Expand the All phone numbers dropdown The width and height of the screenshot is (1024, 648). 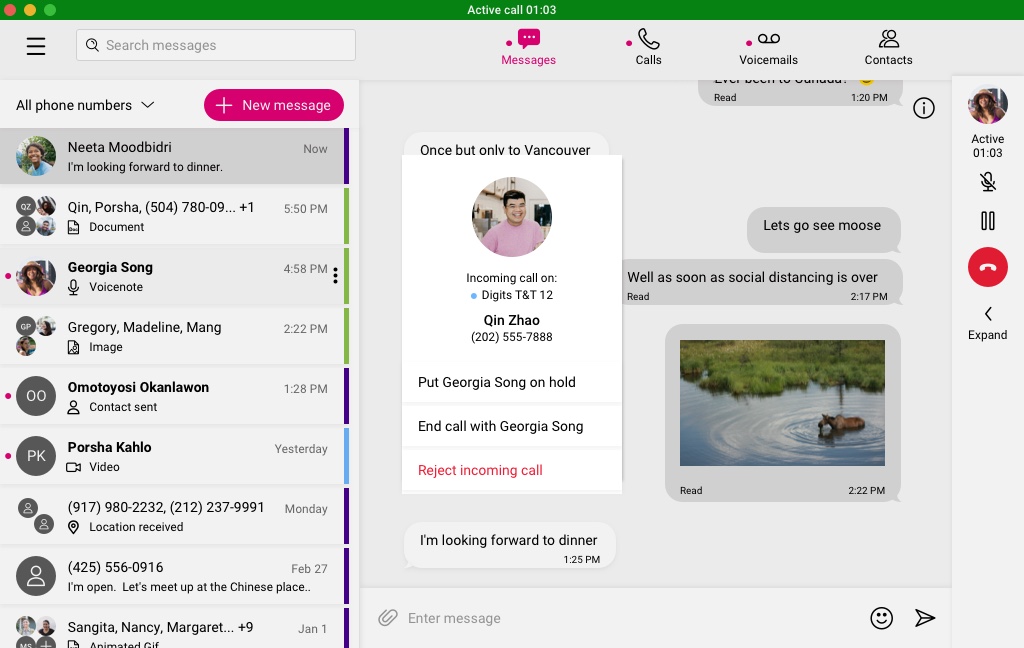85,105
